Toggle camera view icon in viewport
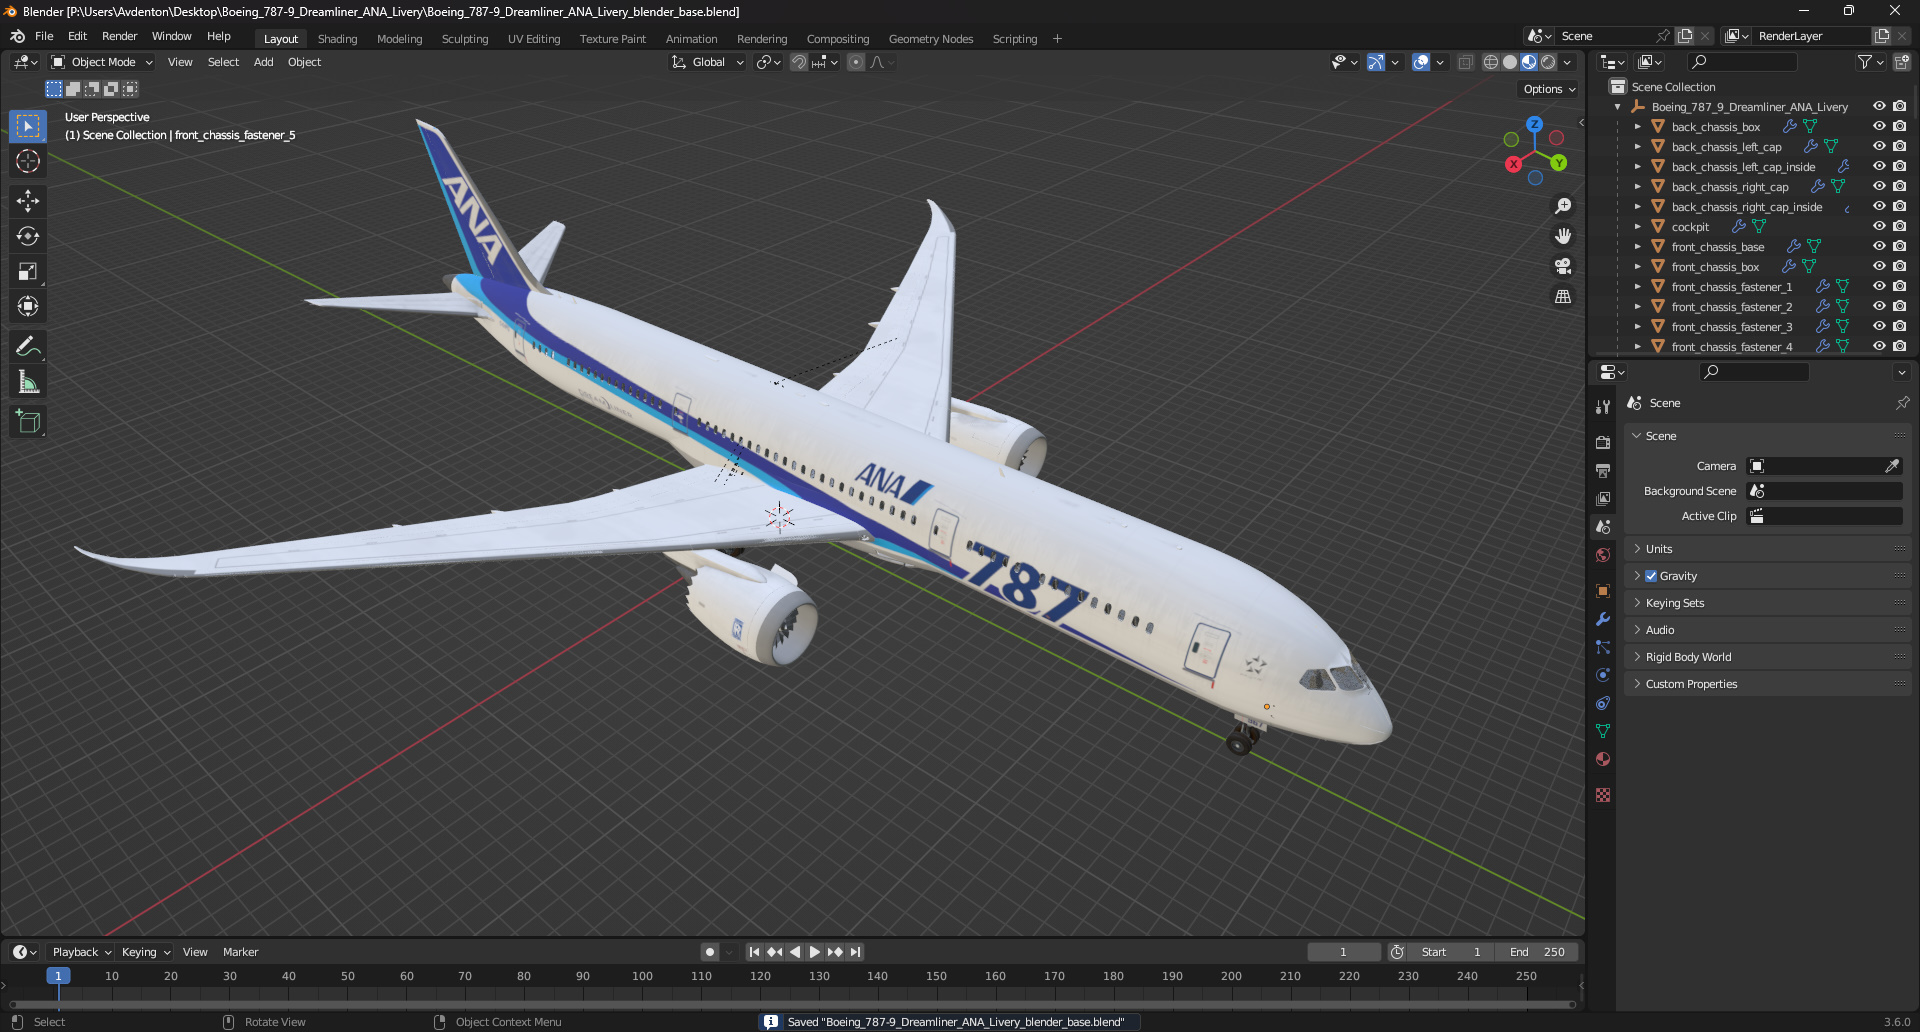The height and width of the screenshot is (1032, 1920). pyautogui.click(x=1562, y=266)
